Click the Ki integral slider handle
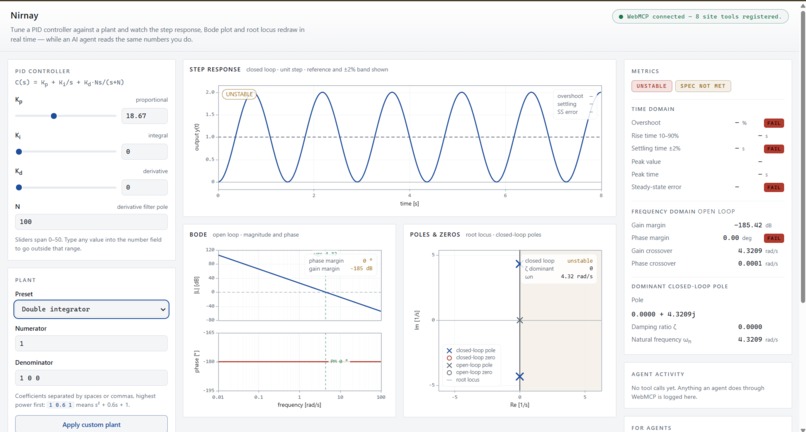806x432 pixels. (19, 152)
